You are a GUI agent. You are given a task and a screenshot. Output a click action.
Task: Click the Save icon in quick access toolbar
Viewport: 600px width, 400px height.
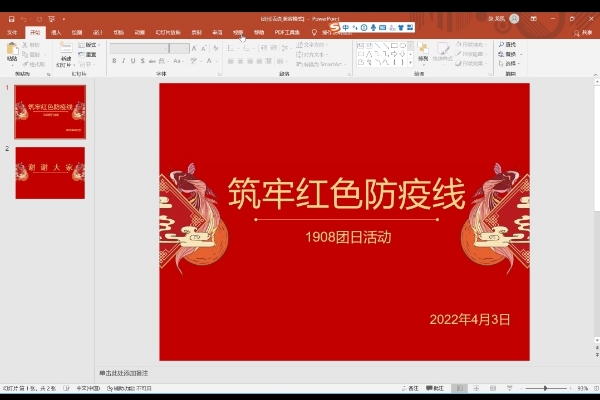click(9, 18)
